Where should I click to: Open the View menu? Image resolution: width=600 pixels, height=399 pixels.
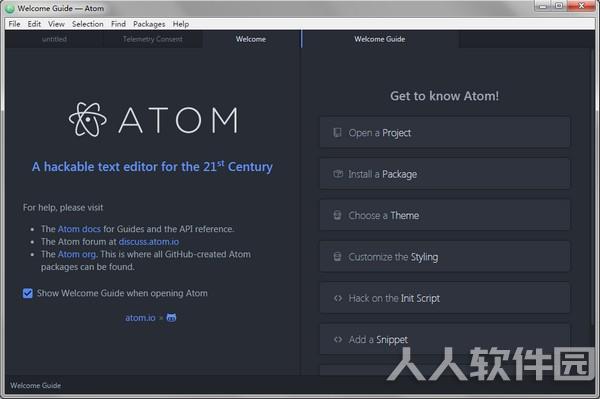[56, 24]
